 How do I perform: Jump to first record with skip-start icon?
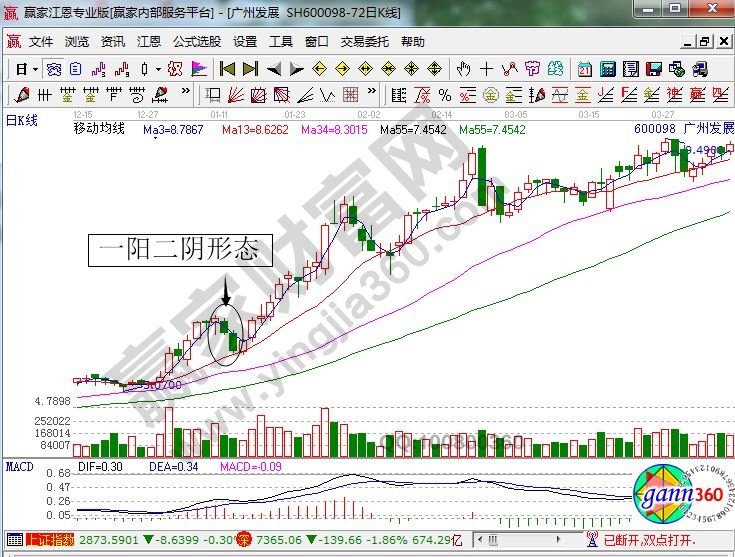227,69
